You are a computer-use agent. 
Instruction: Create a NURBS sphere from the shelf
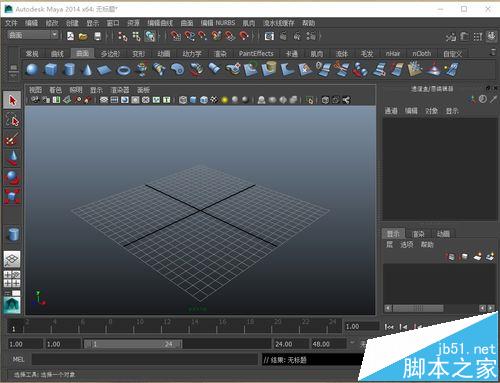point(32,69)
